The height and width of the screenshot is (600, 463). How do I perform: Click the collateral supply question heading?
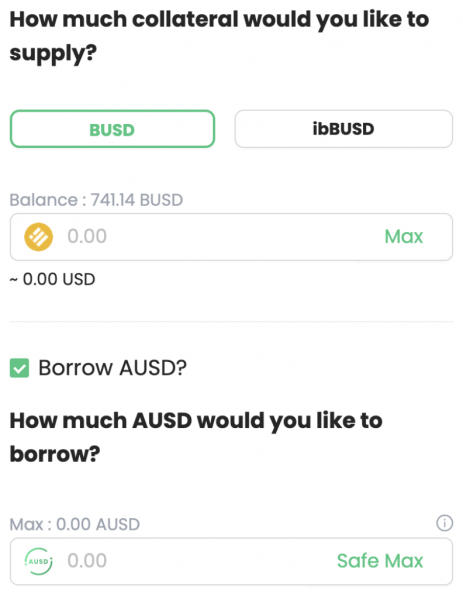coord(219,36)
